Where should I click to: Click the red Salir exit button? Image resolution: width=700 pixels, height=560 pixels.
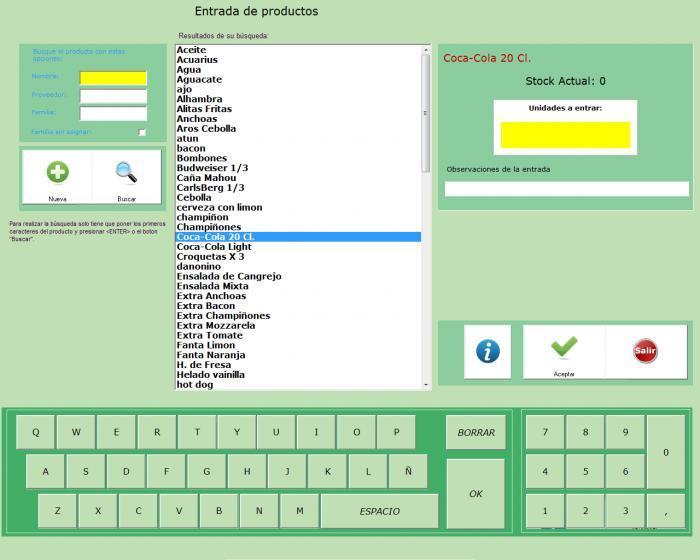click(646, 351)
